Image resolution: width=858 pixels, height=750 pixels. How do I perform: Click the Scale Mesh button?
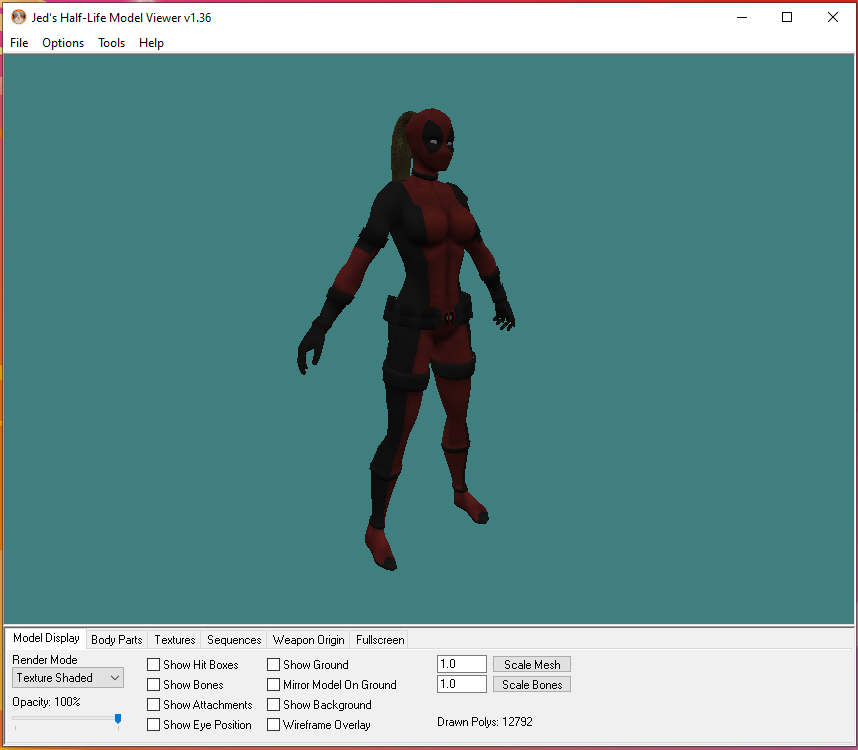coord(532,665)
